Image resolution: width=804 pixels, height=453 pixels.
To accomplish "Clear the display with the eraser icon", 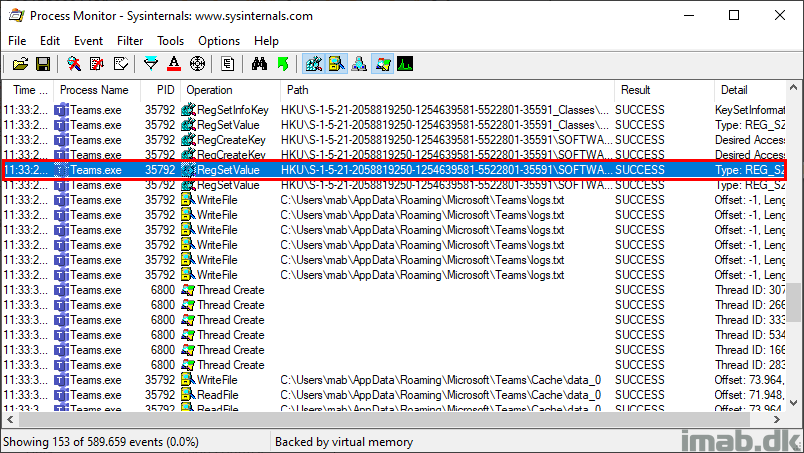I will click(x=120, y=64).
